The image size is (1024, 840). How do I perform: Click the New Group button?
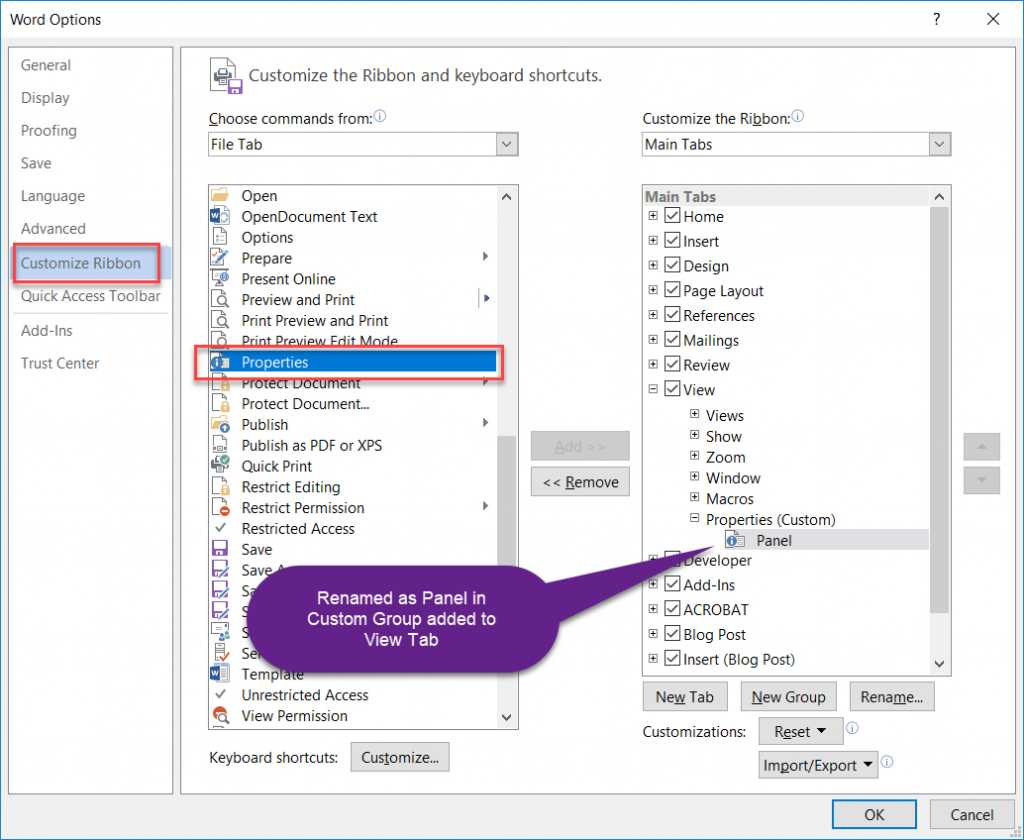[788, 696]
